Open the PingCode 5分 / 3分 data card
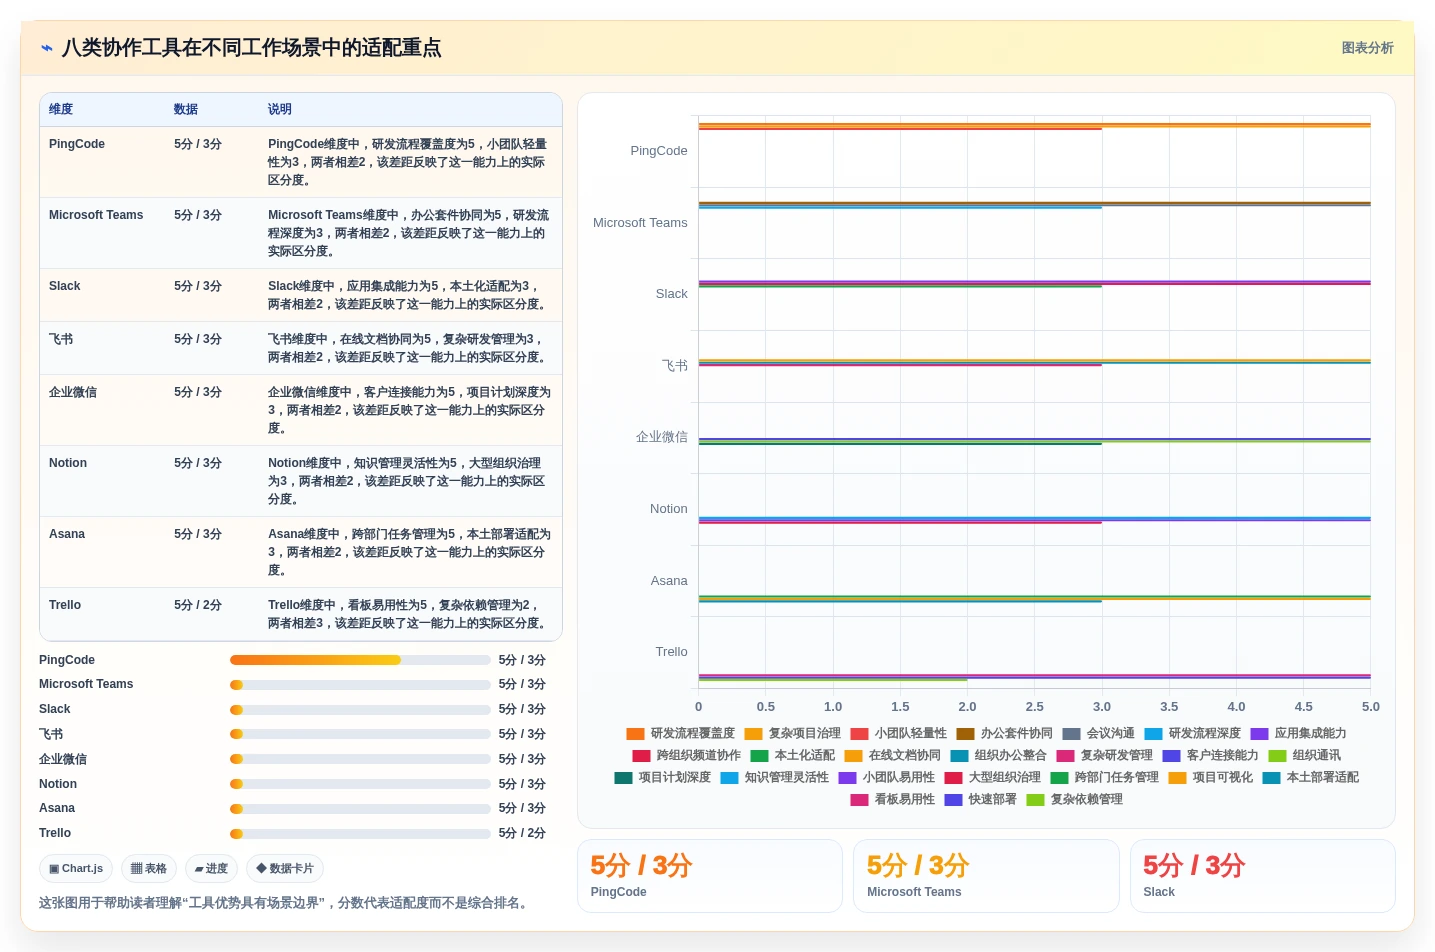The width and height of the screenshot is (1435, 952). (710, 876)
